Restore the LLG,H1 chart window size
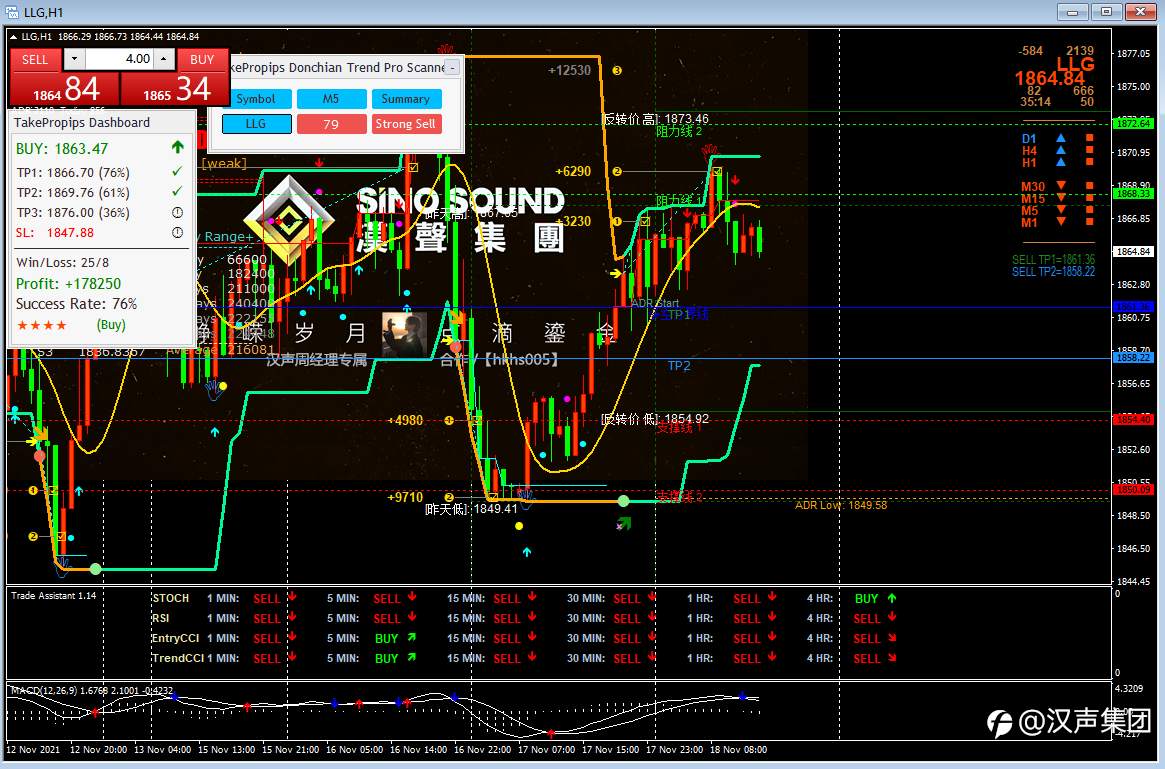Screen dimensions: 1165x769 tap(1106, 12)
